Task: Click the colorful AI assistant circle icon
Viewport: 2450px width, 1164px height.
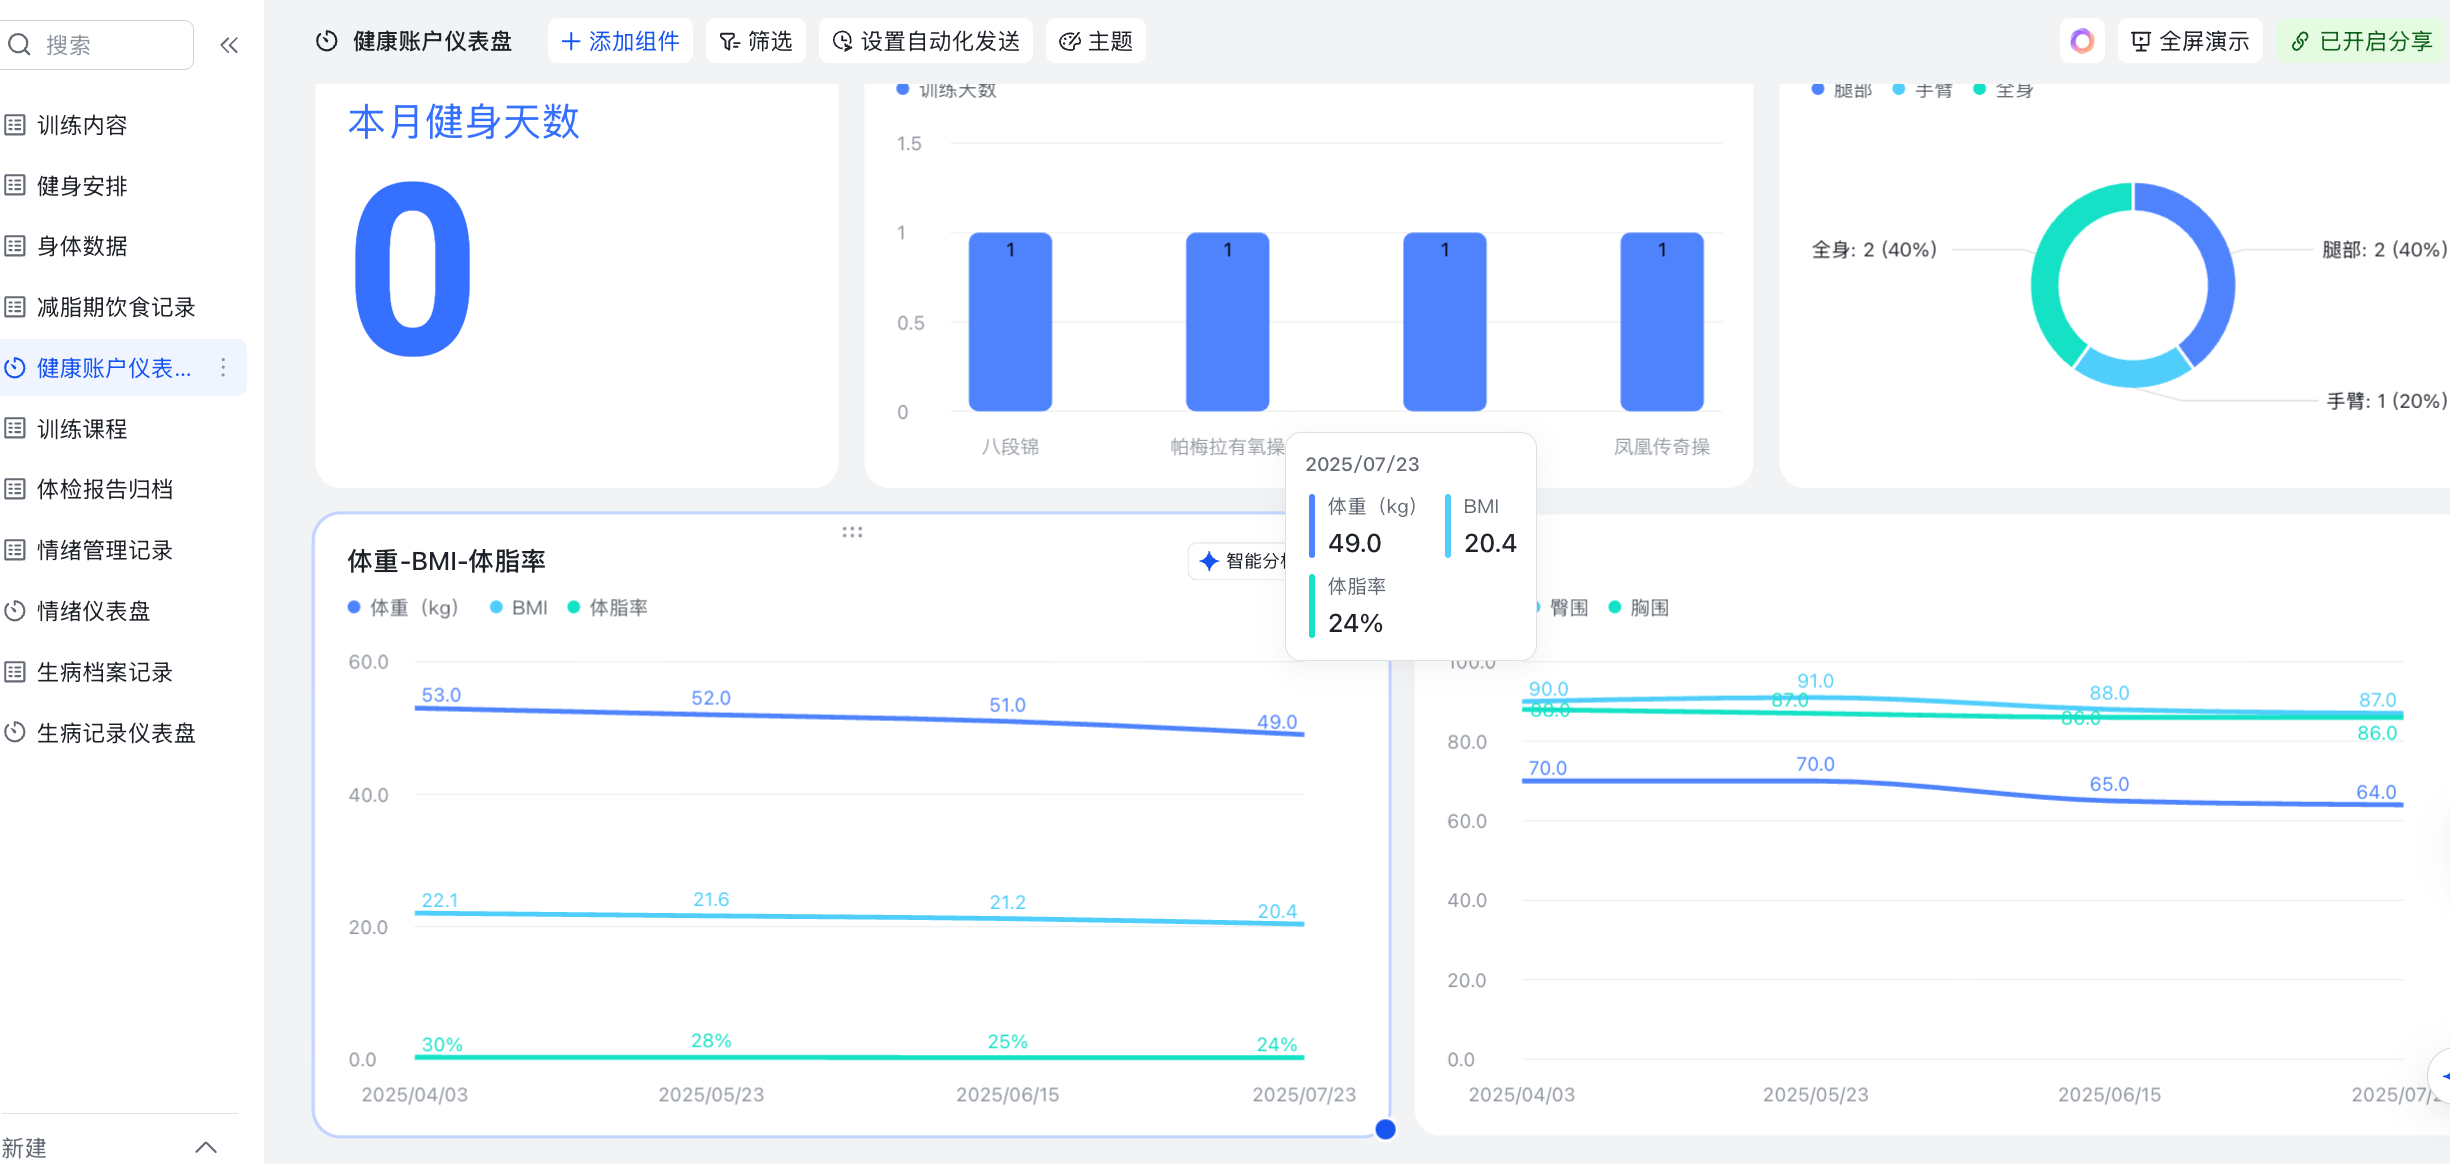Action: (x=2081, y=41)
